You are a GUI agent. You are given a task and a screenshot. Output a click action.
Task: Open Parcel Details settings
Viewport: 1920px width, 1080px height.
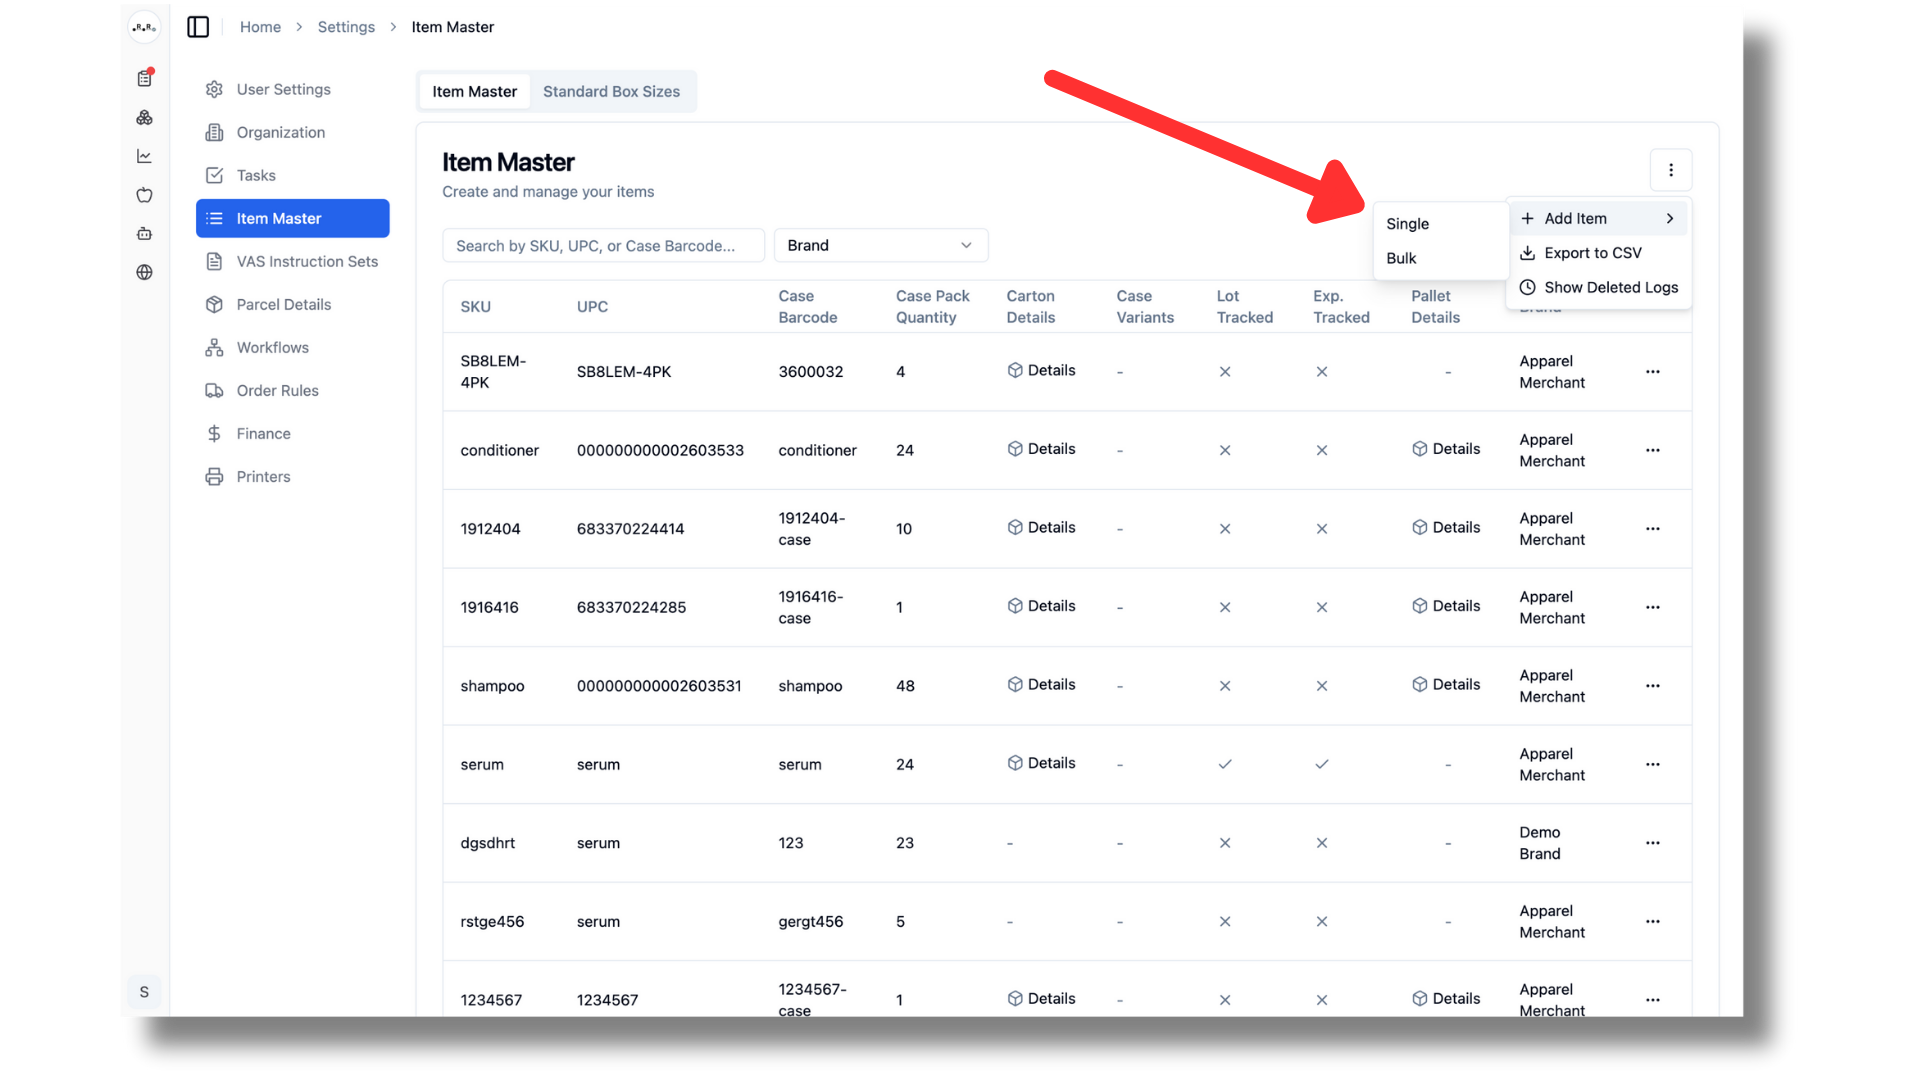[292, 304]
